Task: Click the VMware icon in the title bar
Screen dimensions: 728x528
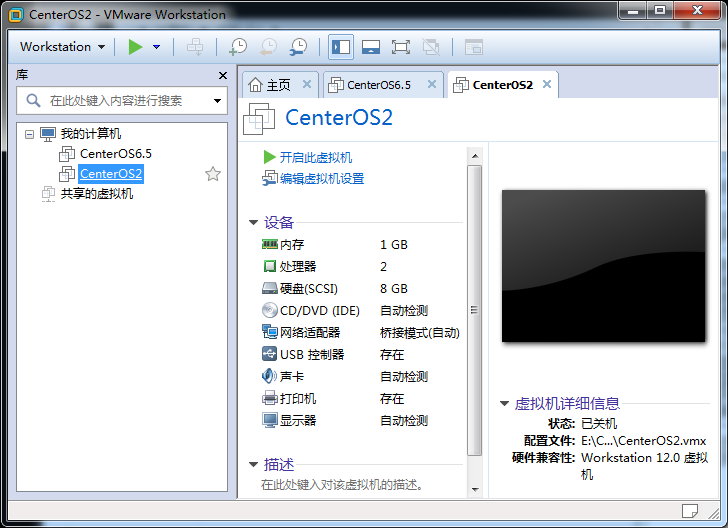Action: pyautogui.click(x=16, y=15)
